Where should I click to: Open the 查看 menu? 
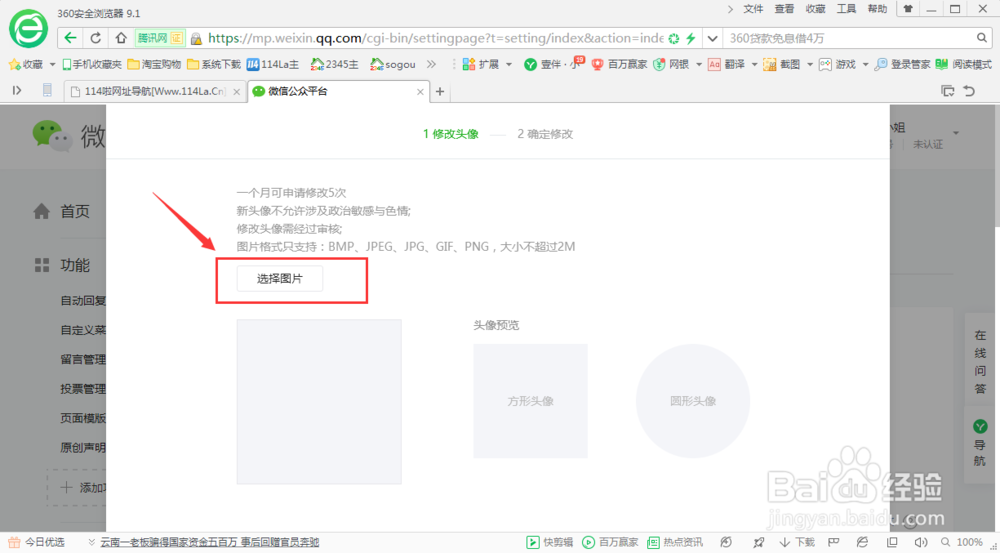click(784, 9)
